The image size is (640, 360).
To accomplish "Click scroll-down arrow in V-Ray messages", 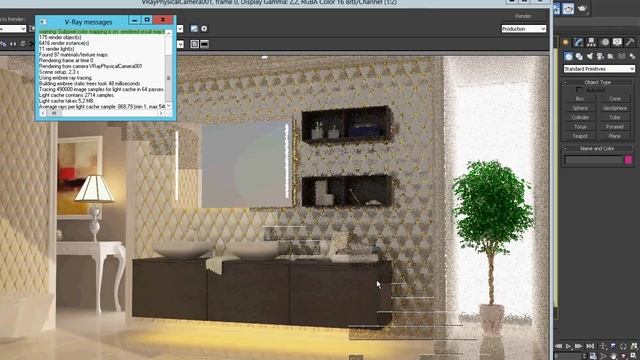I will point(169,106).
